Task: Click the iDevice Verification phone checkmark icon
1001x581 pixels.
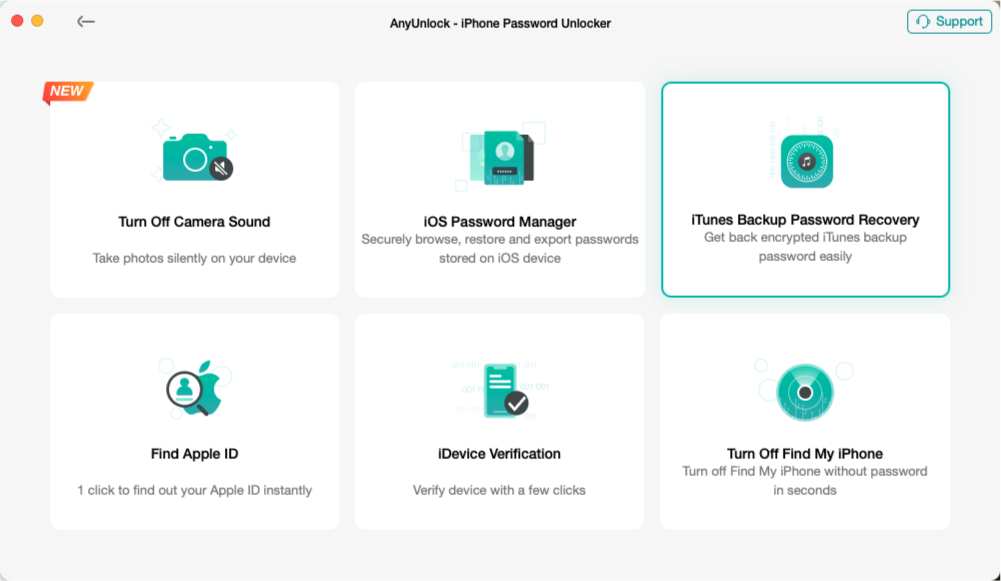Action: (504, 390)
